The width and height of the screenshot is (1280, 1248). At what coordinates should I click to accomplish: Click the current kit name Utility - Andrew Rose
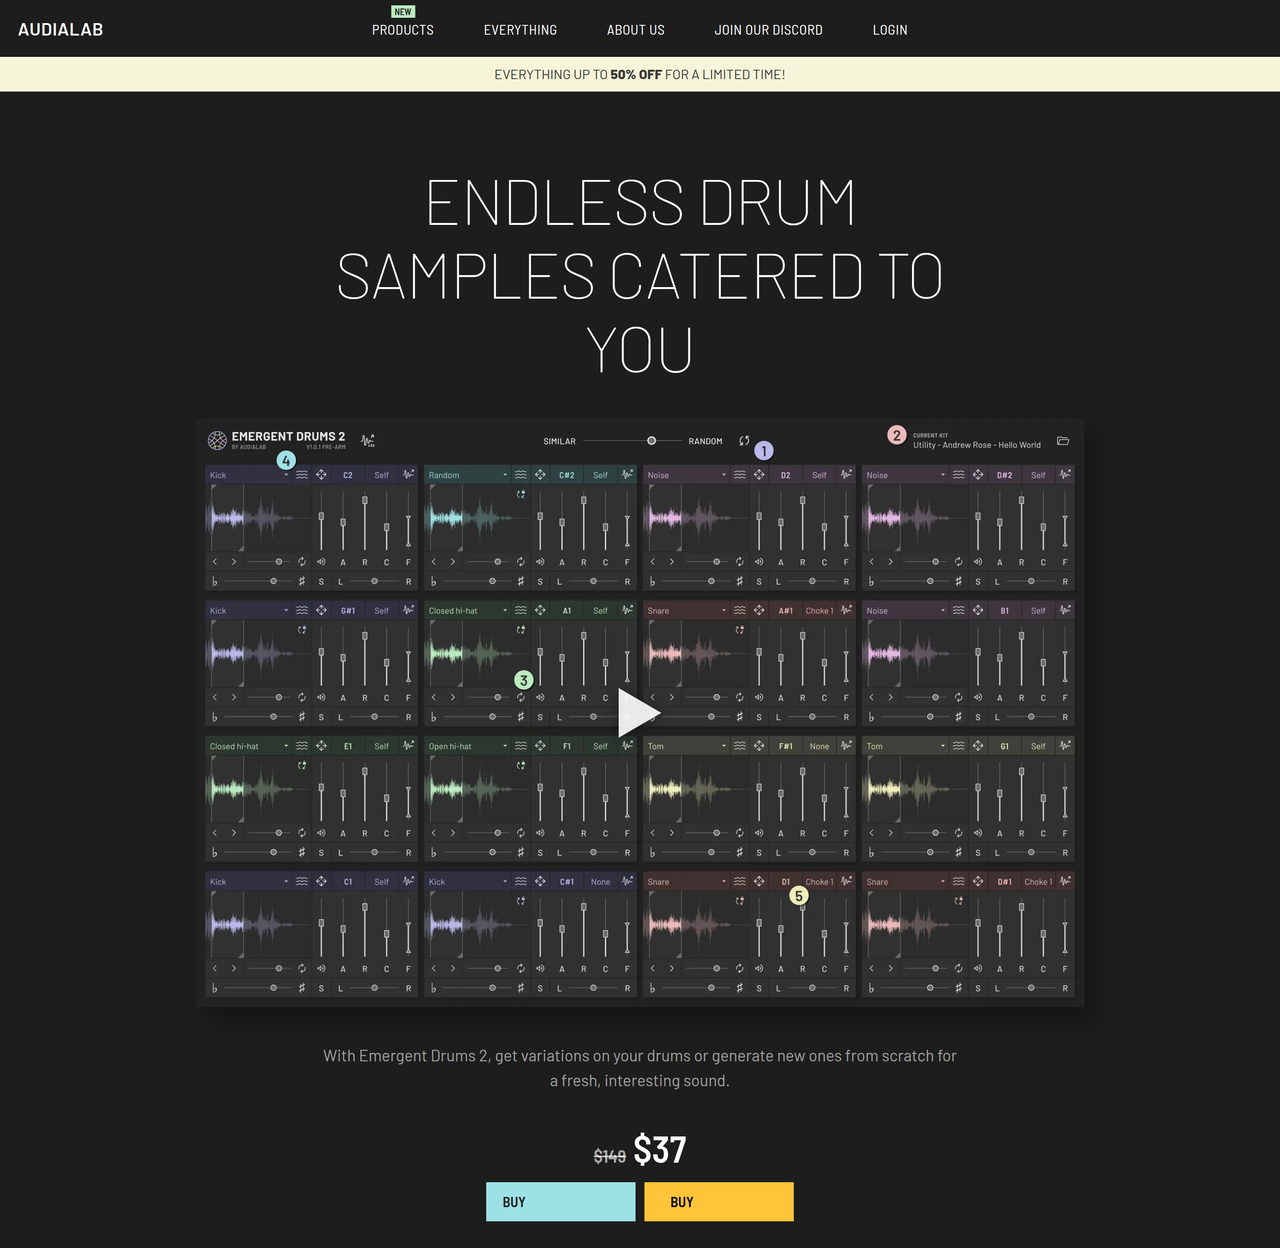pos(976,445)
